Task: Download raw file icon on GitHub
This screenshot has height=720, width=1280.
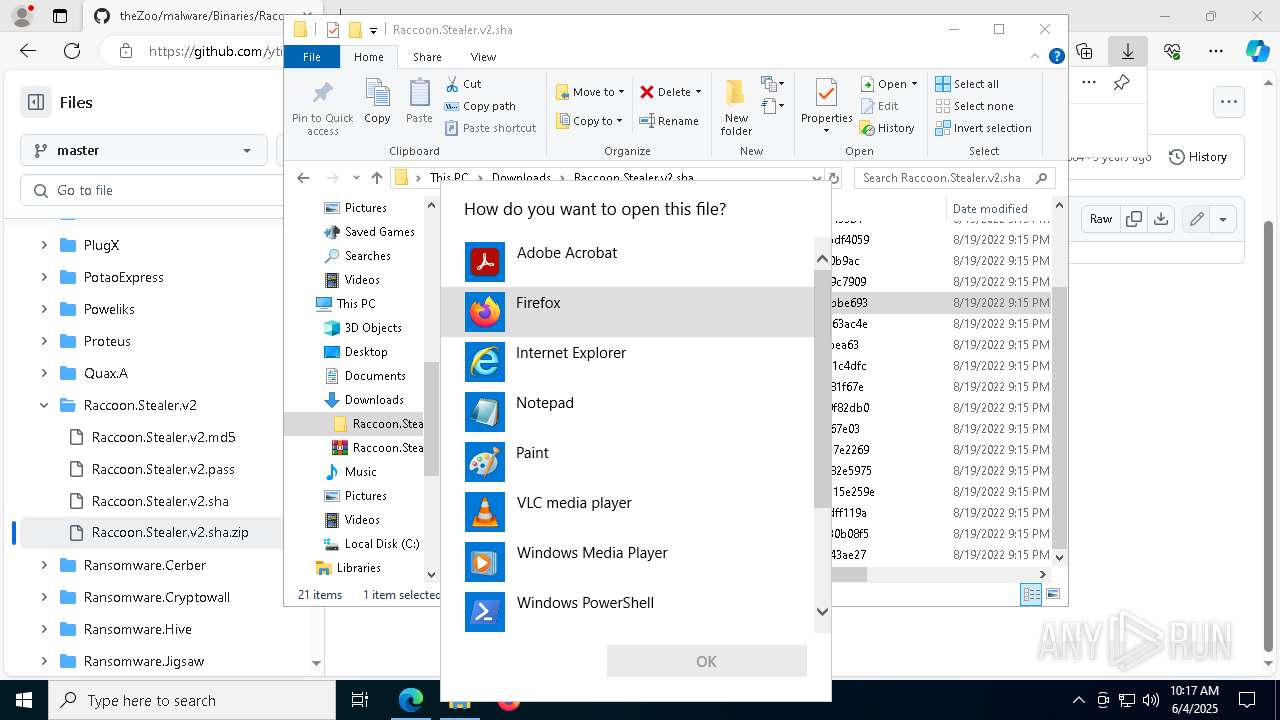Action: pyautogui.click(x=1161, y=219)
